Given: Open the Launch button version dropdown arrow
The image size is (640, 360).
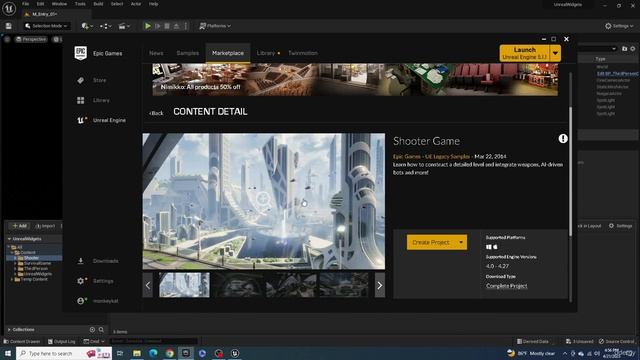Looking at the screenshot, I should tap(555, 53).
